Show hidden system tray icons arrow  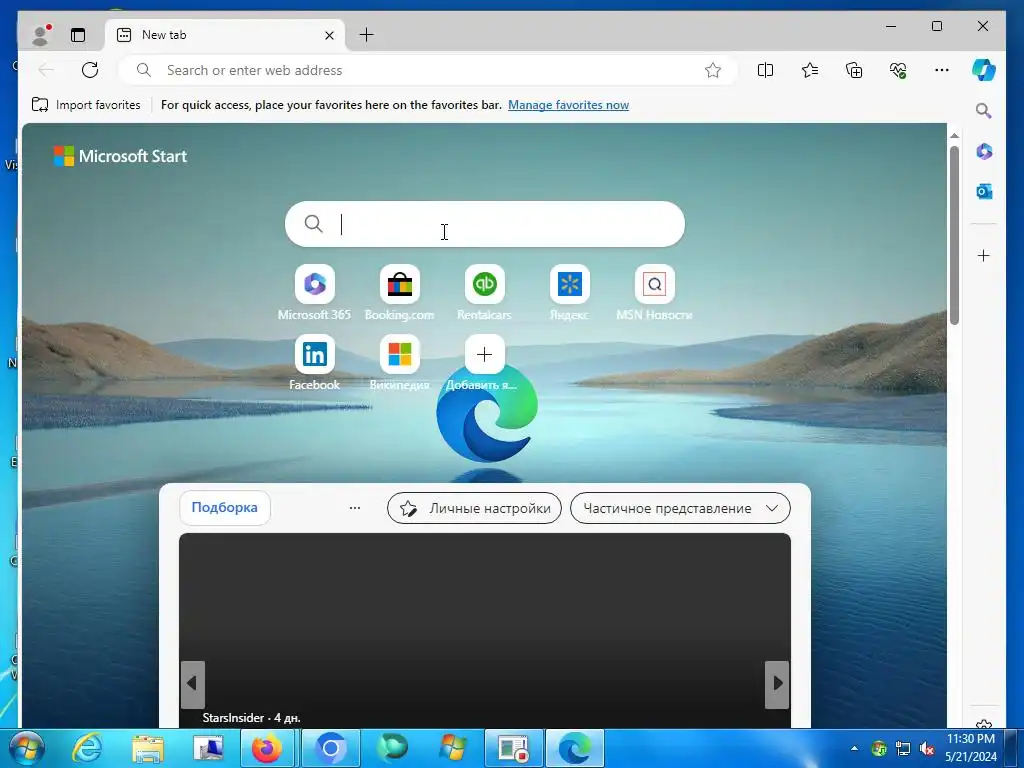point(854,748)
